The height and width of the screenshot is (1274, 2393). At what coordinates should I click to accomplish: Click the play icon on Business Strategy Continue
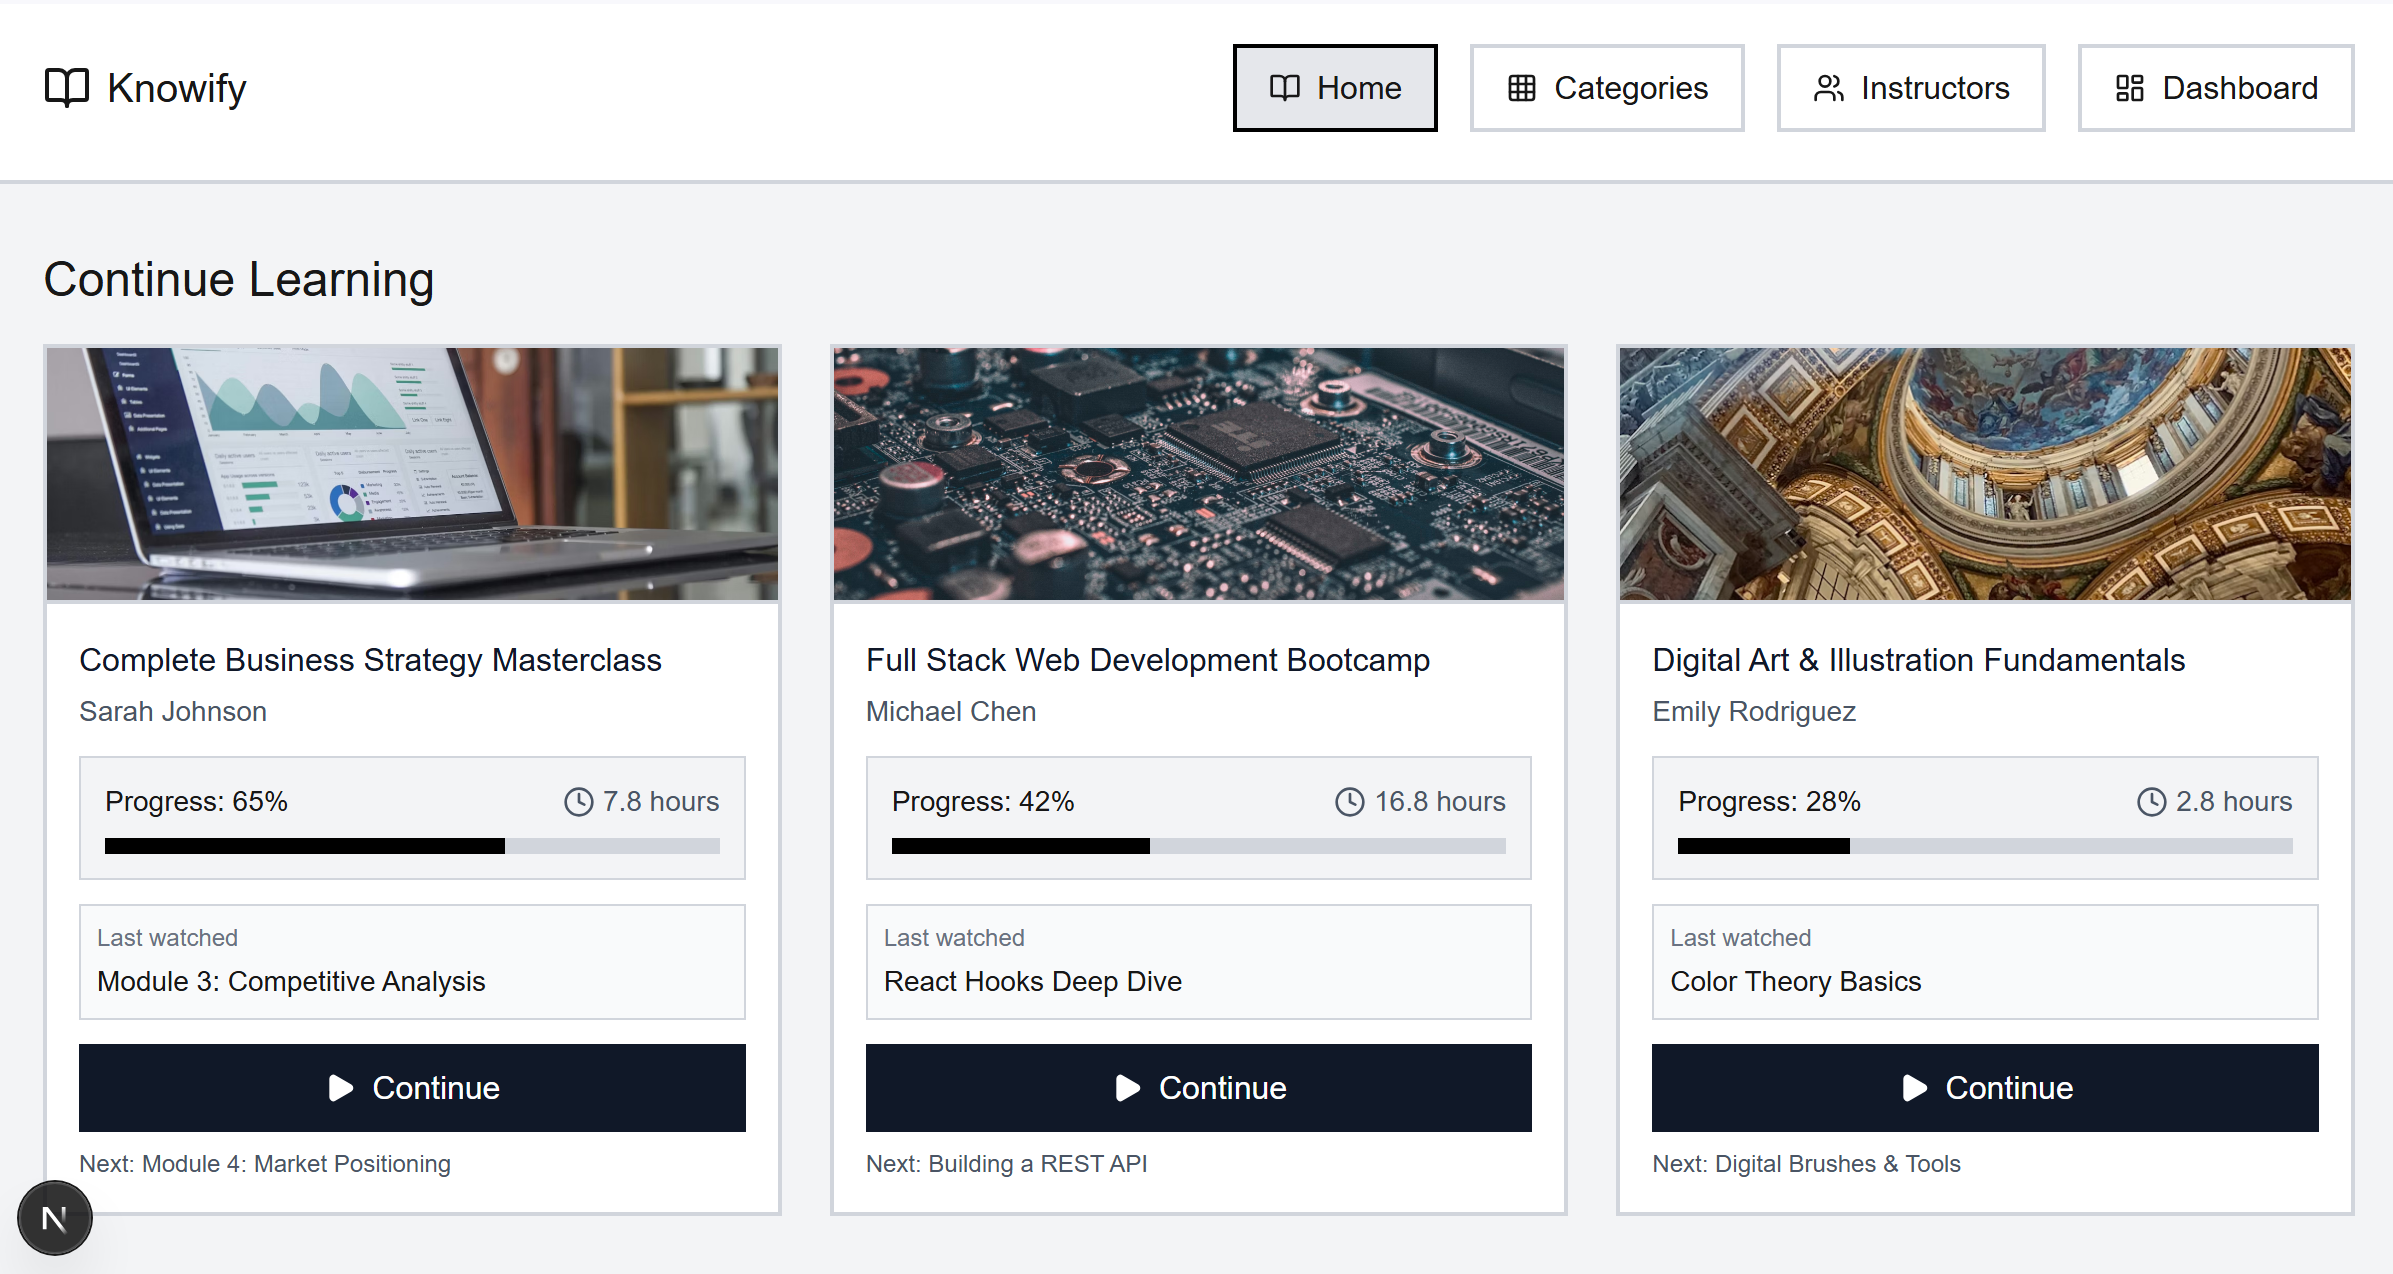tap(341, 1088)
